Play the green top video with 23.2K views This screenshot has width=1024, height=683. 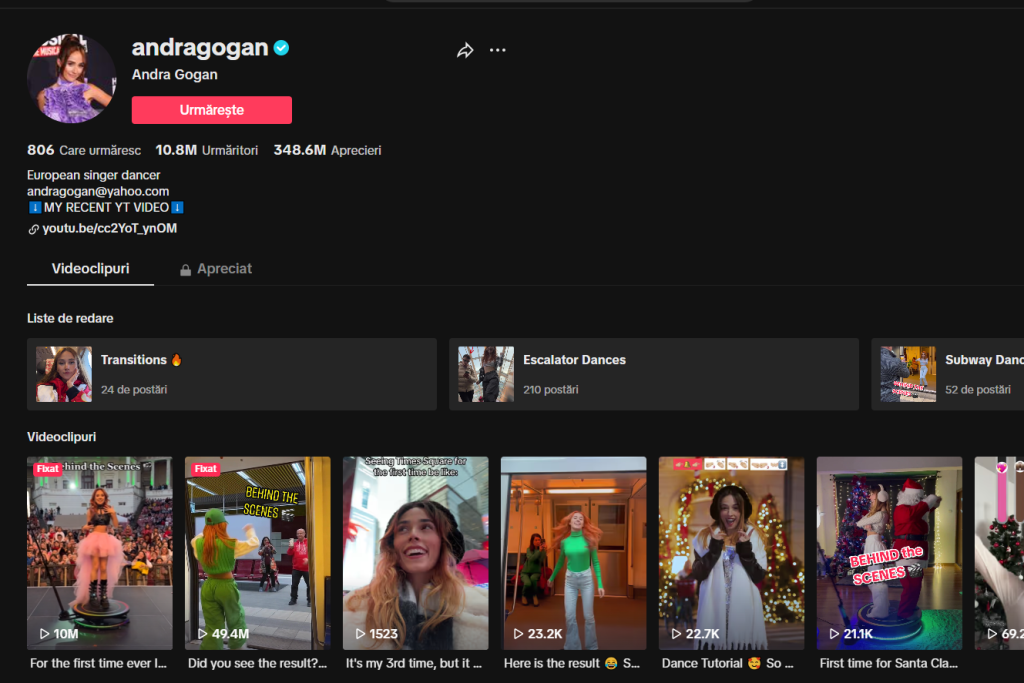(x=573, y=553)
